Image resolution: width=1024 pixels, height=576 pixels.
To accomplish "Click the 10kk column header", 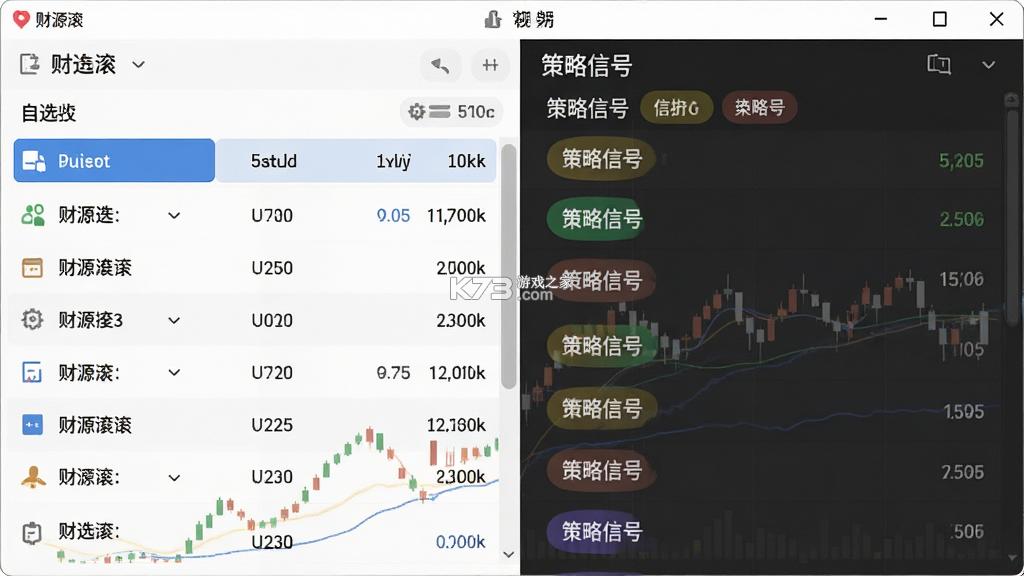I will pos(466,161).
